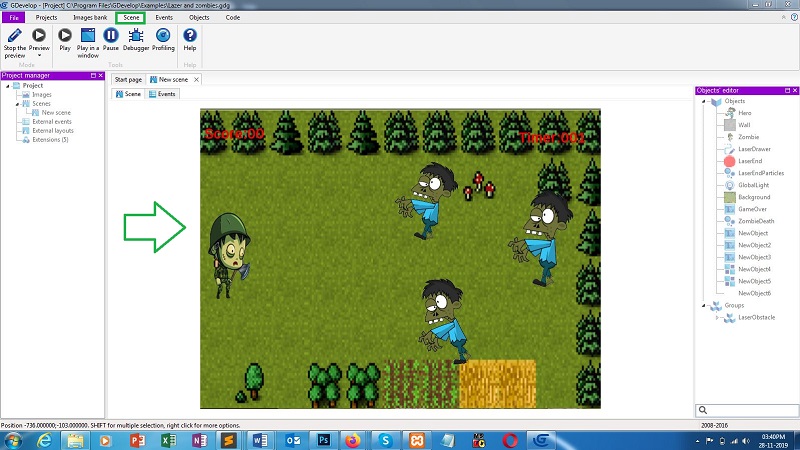This screenshot has width=800, height=450.
Task: Open Skype from the taskbar
Action: [385, 440]
